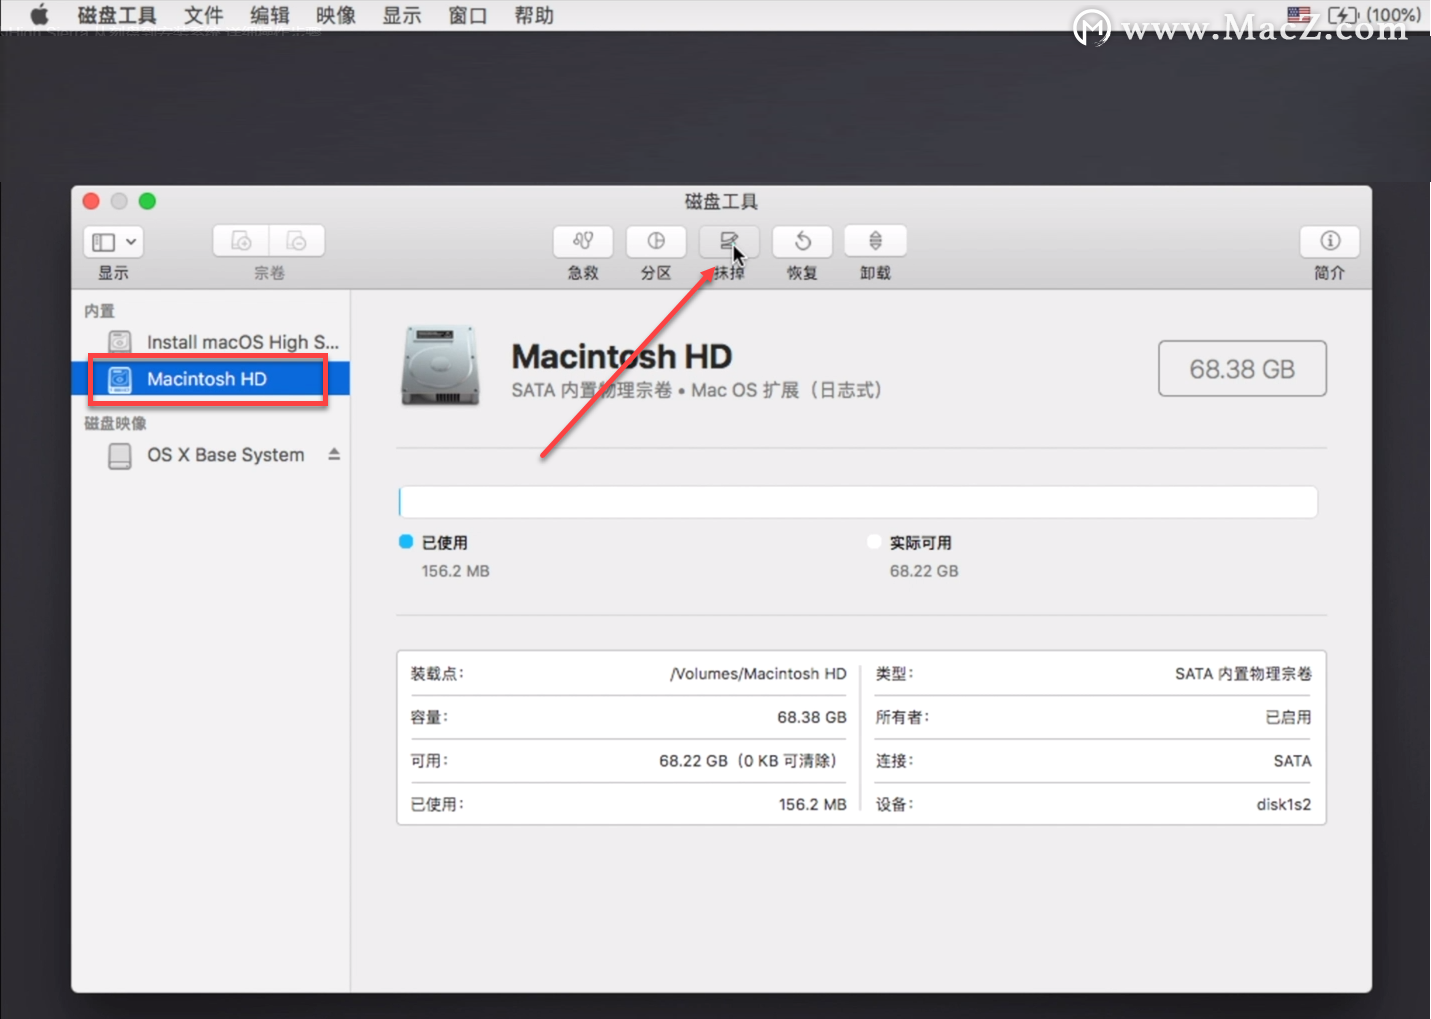The width and height of the screenshot is (1431, 1019).
Task: Click the 磁盘映像 sidebar section header
Action: pos(115,423)
